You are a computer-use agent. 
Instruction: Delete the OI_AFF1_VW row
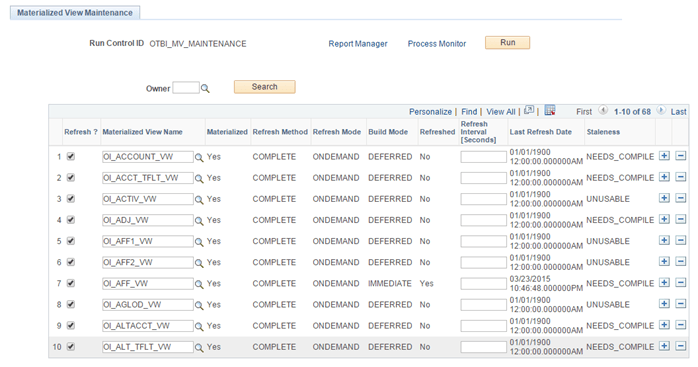click(x=681, y=241)
